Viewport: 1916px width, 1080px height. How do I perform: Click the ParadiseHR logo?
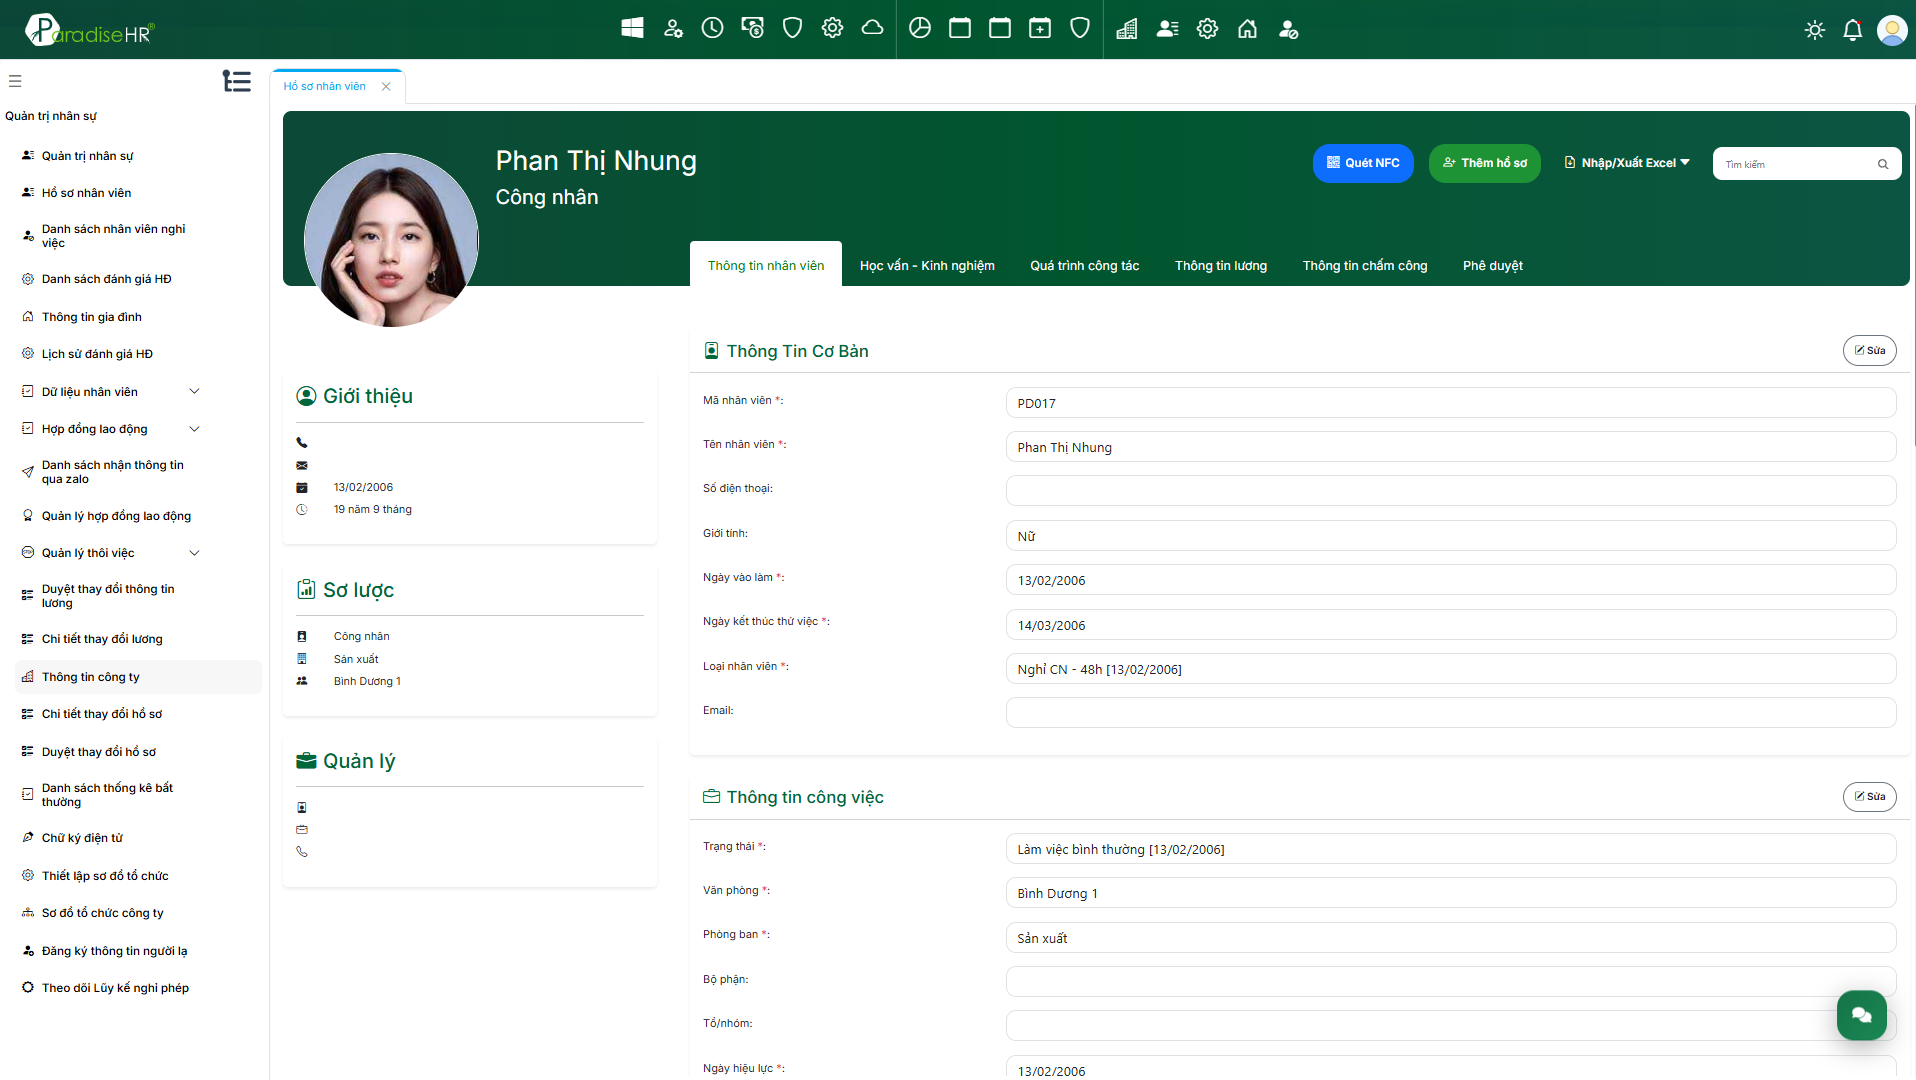click(x=90, y=30)
